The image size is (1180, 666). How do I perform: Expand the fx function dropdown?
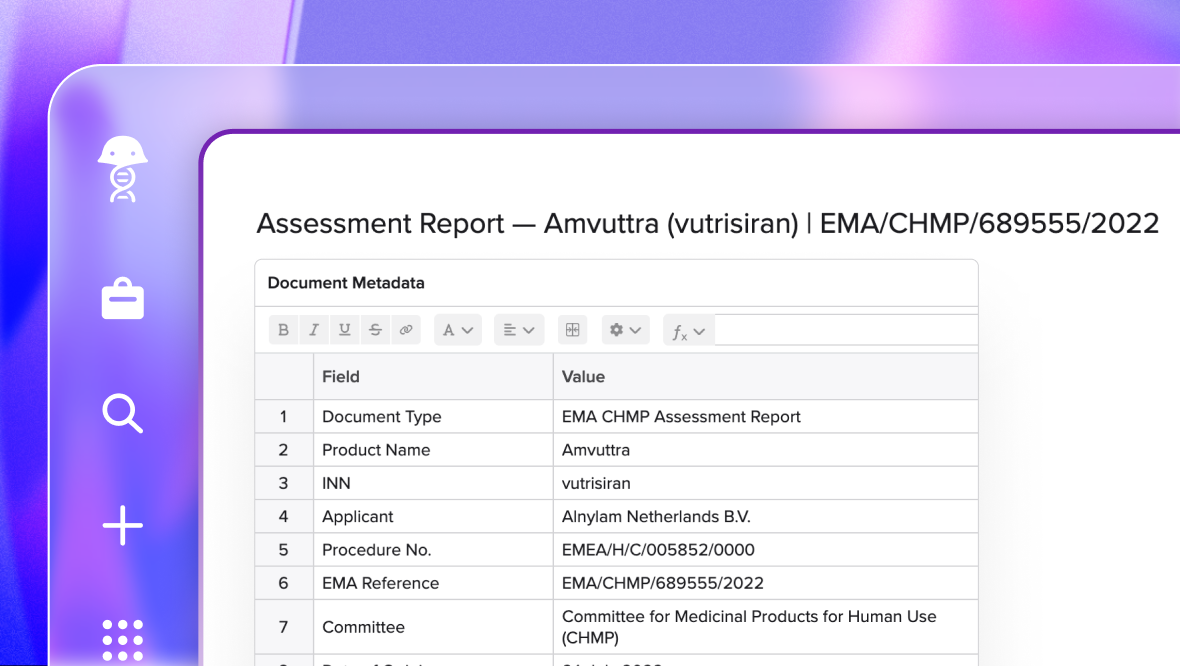click(688, 330)
